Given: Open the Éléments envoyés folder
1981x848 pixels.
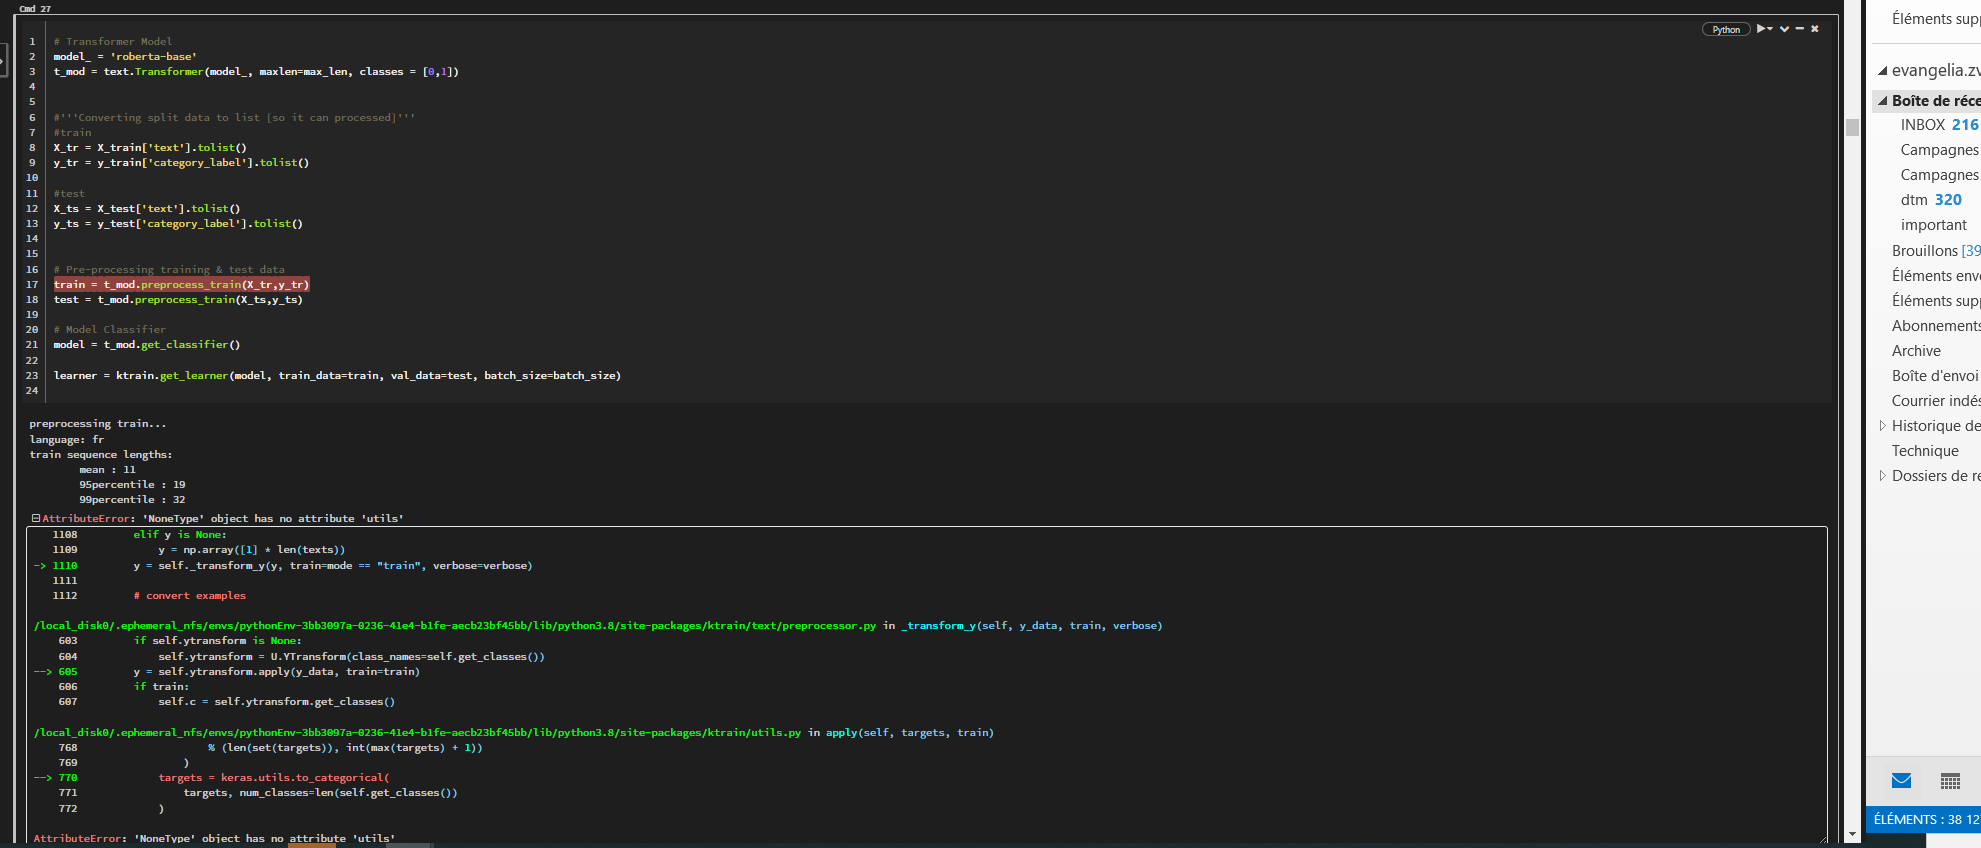Looking at the screenshot, I should pos(1936,276).
